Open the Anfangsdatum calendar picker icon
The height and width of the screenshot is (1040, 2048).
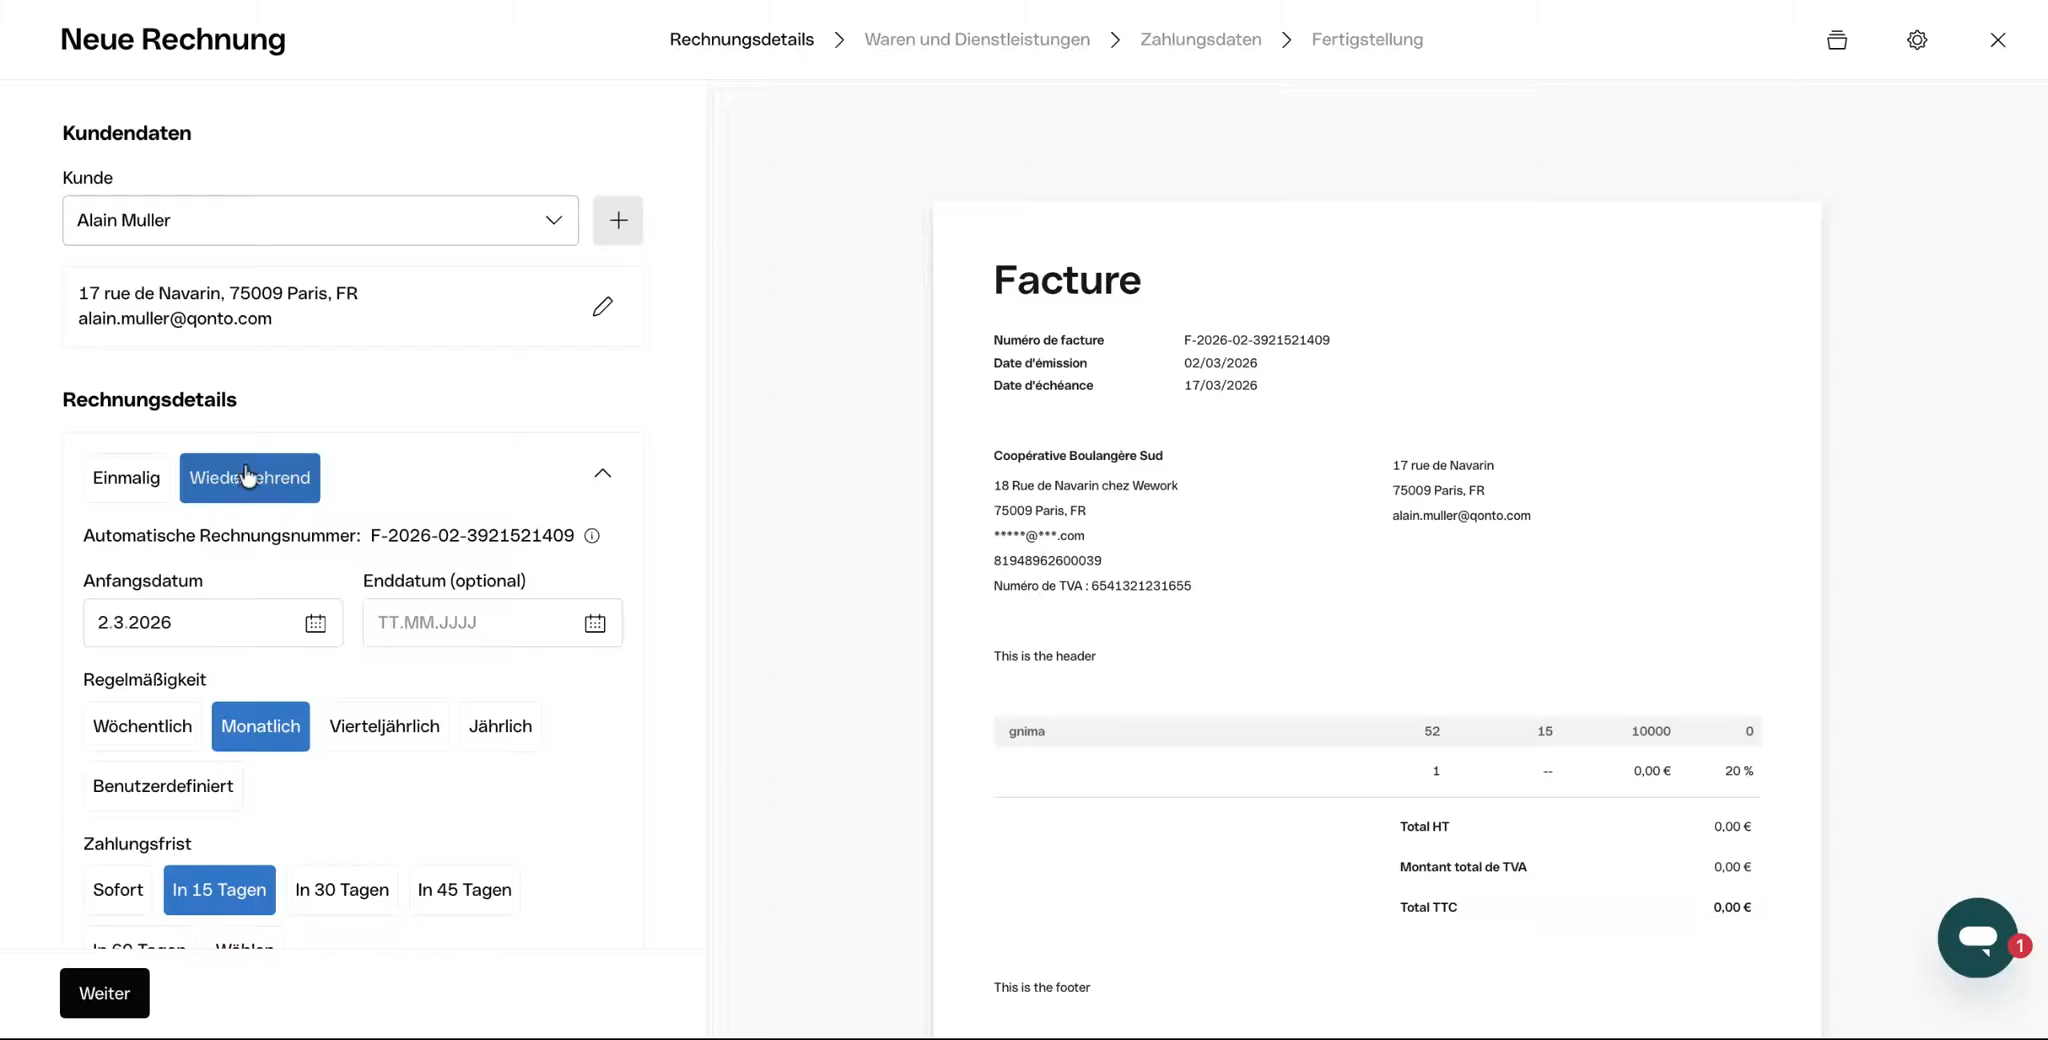[315, 623]
